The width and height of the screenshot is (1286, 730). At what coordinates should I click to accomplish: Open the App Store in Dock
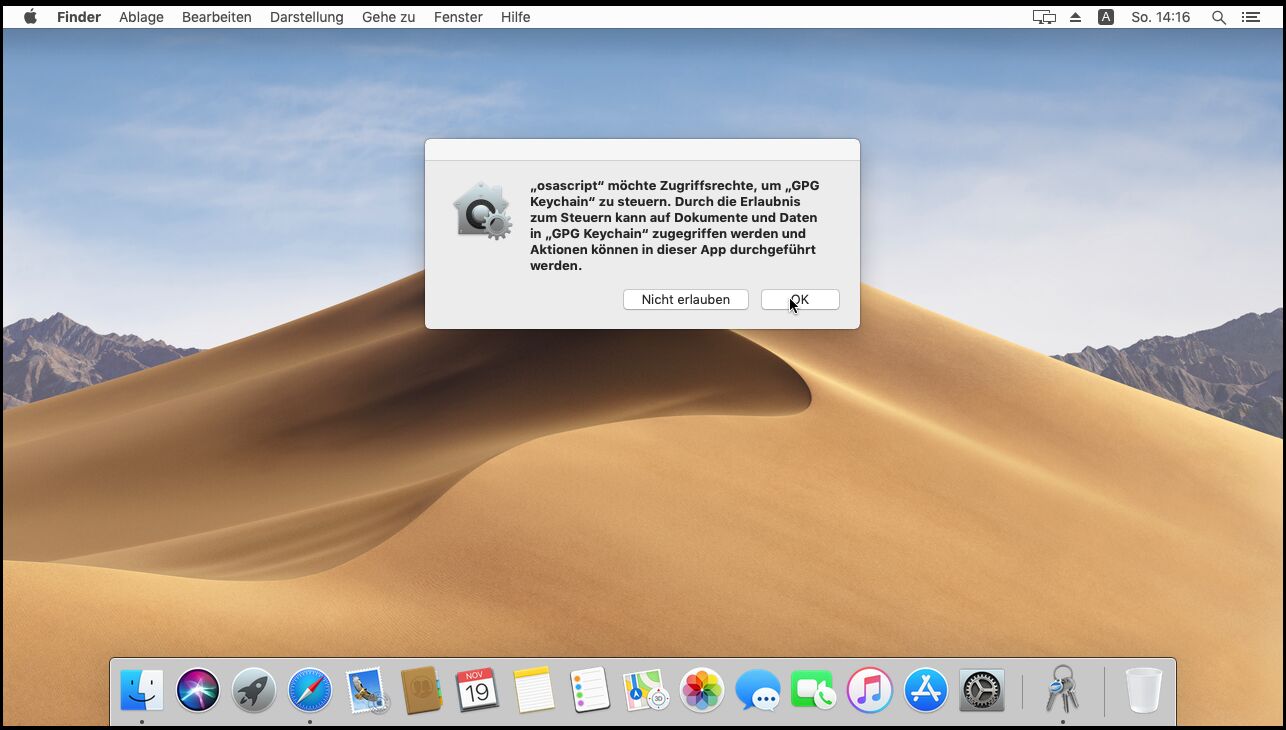click(925, 690)
